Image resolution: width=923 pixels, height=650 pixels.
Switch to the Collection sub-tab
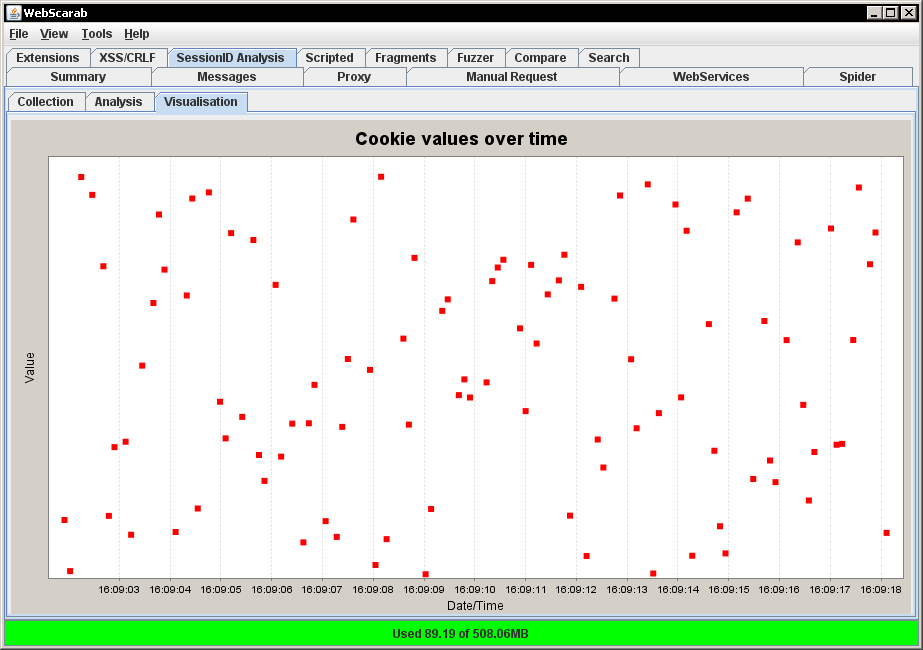point(45,102)
